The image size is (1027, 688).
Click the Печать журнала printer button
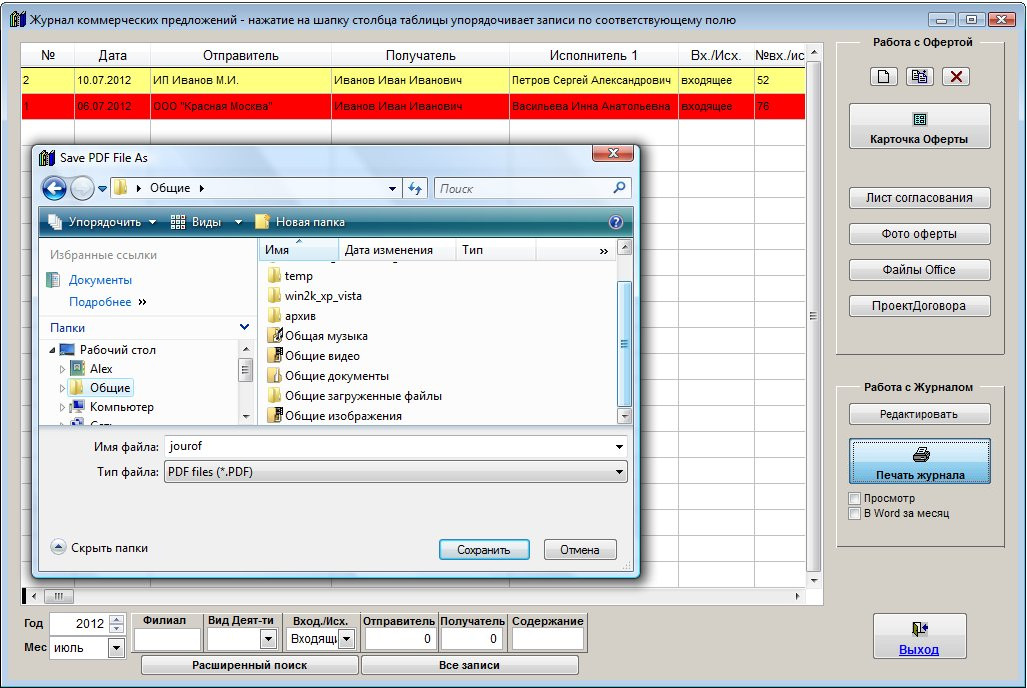coord(920,461)
